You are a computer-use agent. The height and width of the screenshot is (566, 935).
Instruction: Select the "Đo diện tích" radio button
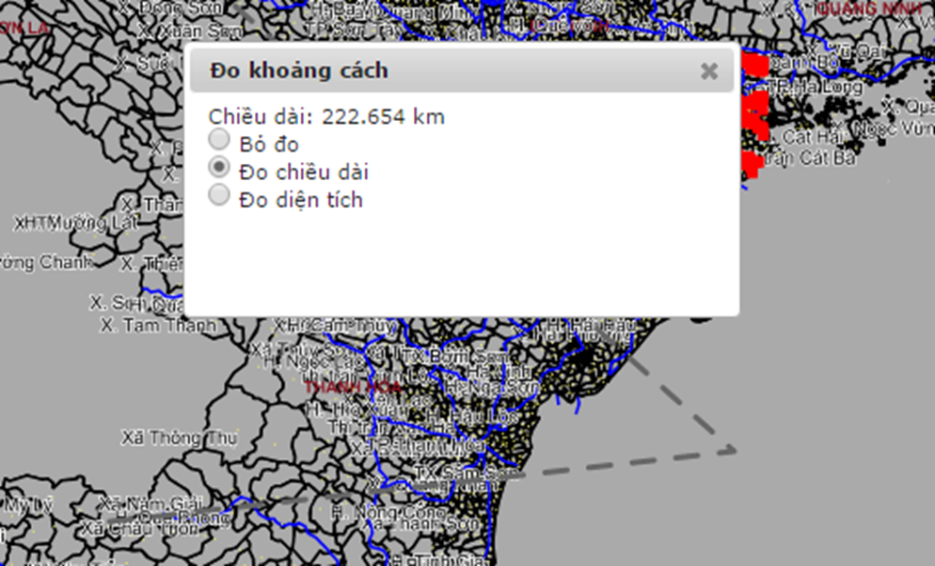tap(219, 194)
